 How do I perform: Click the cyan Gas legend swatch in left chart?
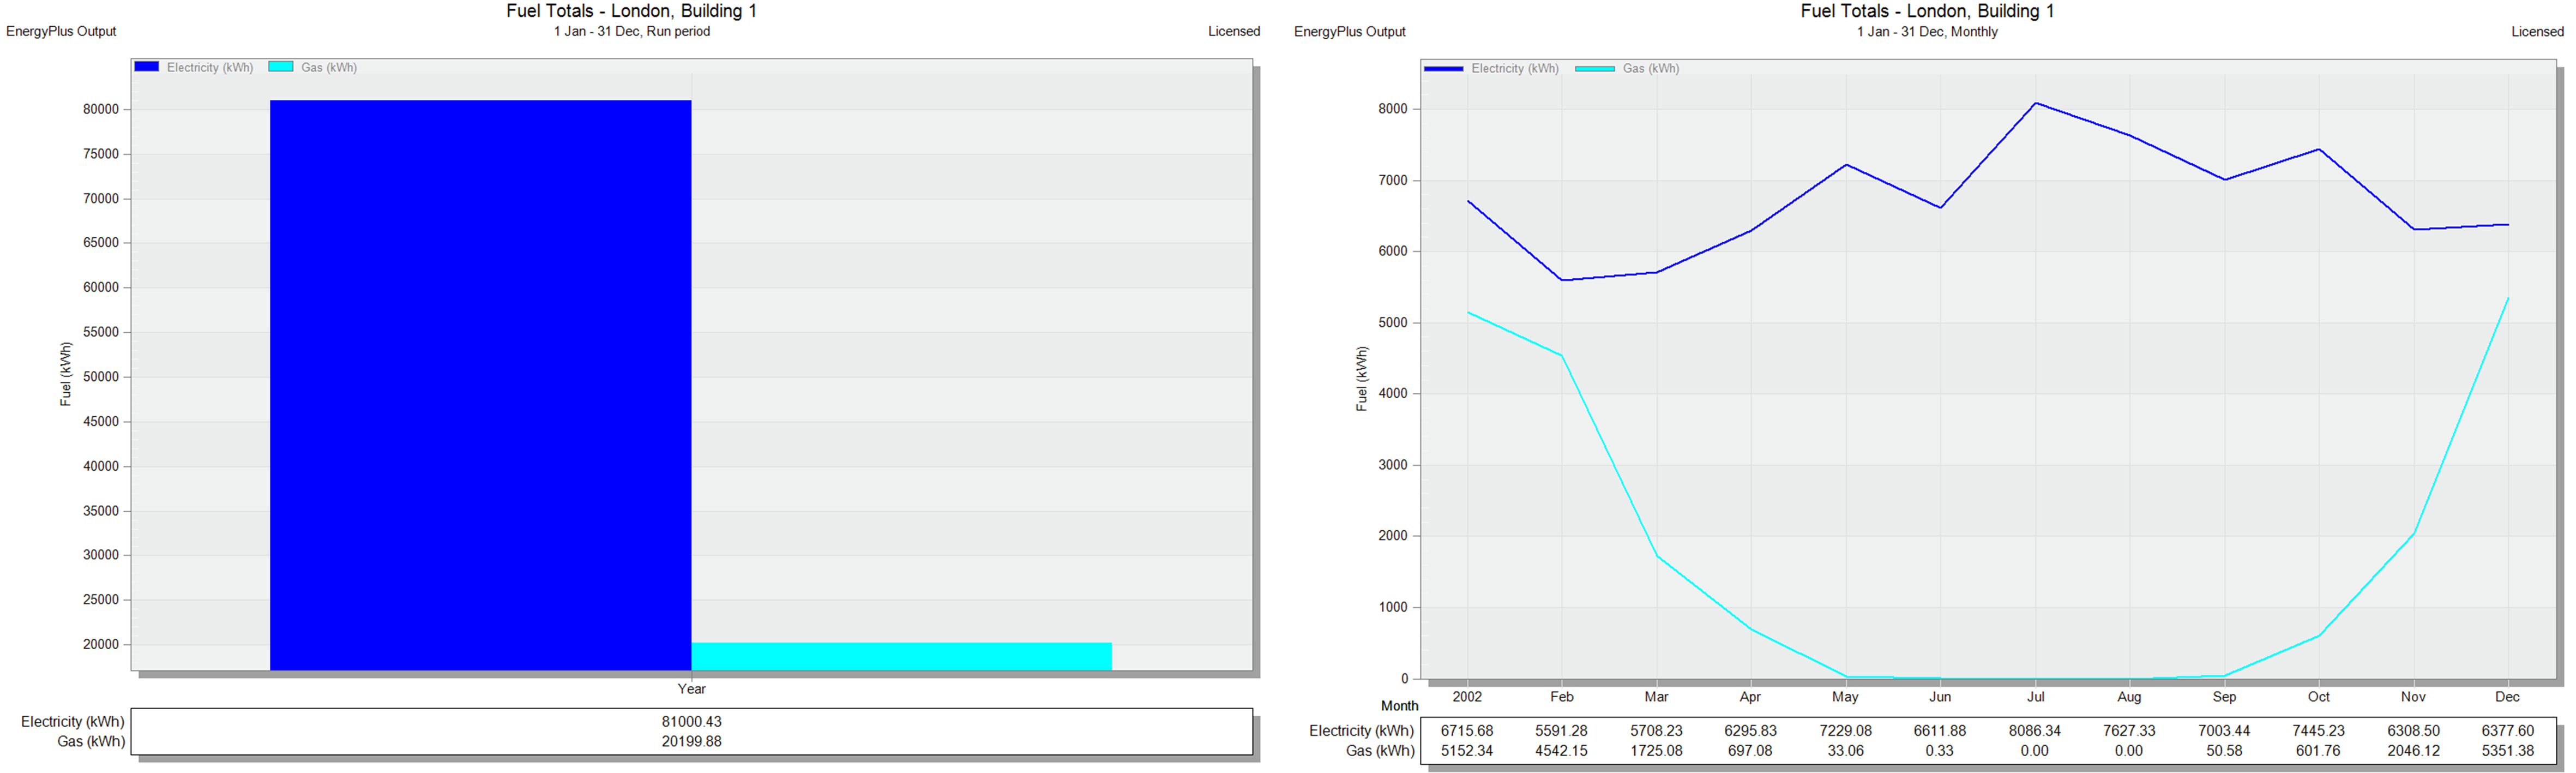[281, 67]
